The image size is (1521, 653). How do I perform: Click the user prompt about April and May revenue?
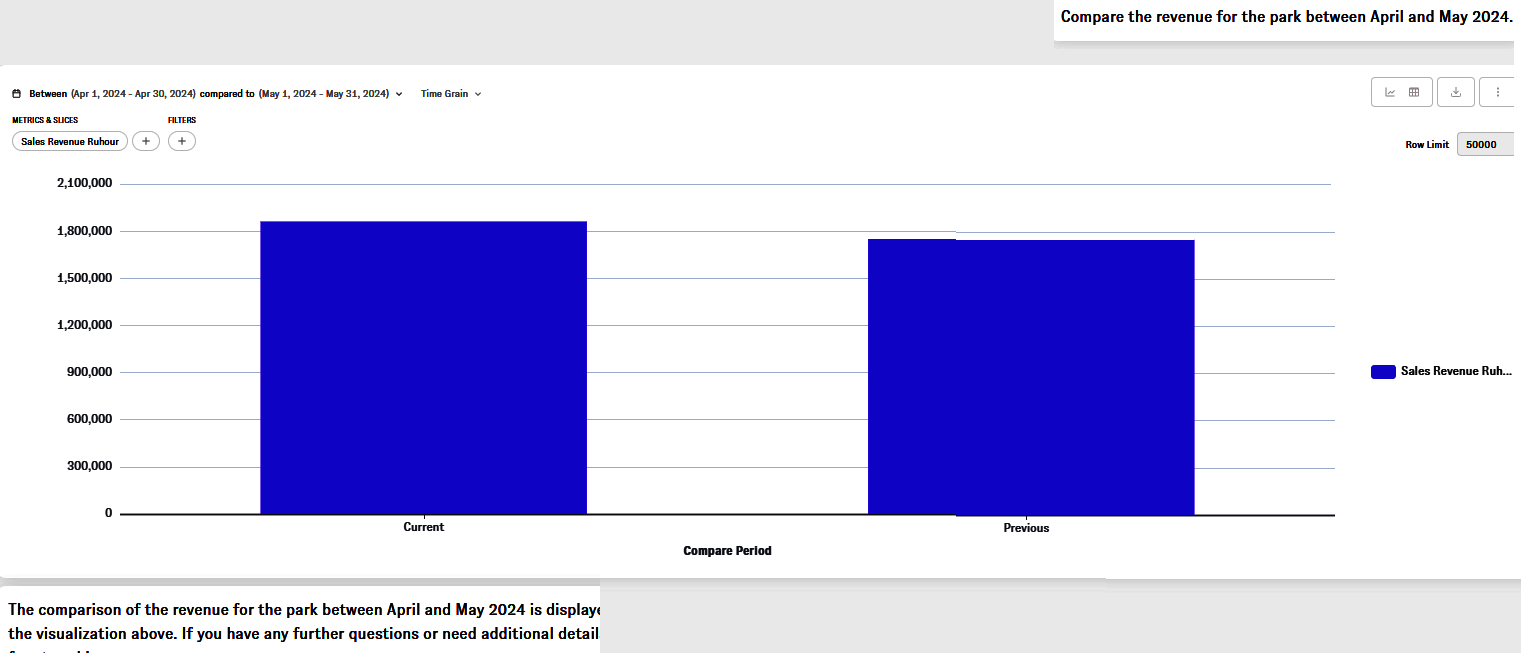tap(1287, 17)
